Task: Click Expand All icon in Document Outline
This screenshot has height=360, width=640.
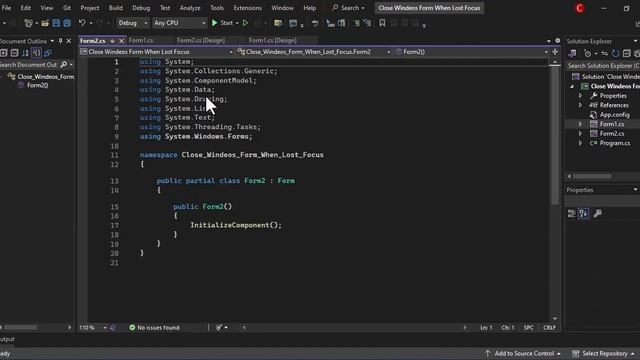Action: tap(4, 53)
